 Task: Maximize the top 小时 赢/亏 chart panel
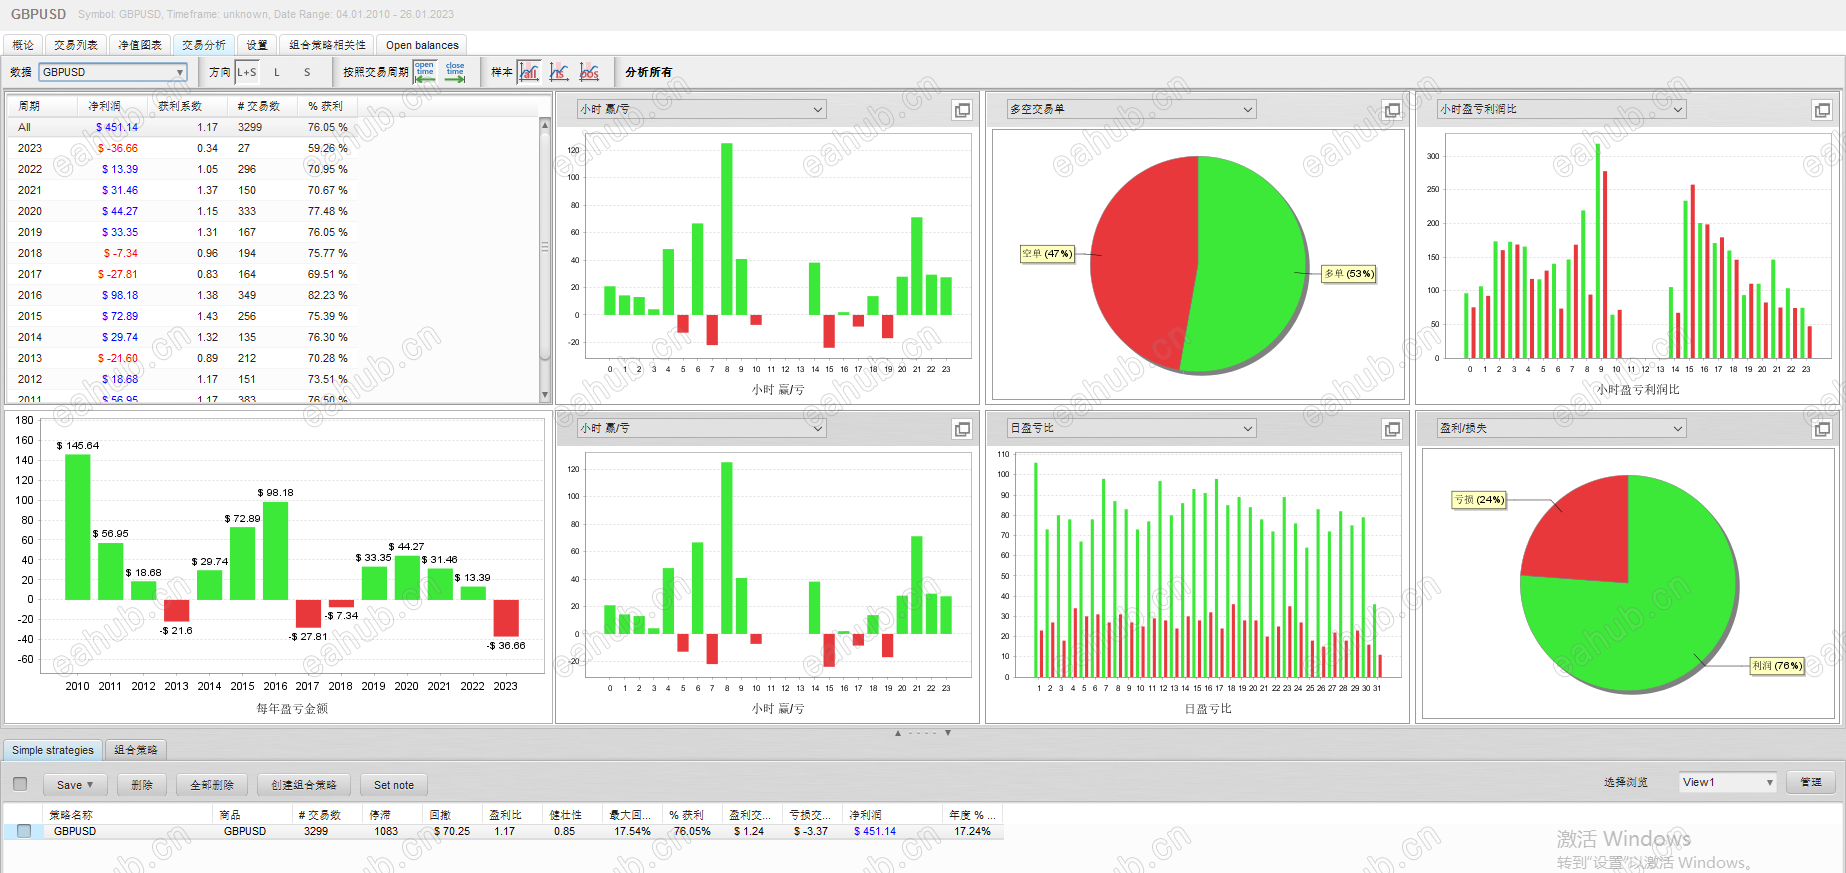(x=962, y=110)
